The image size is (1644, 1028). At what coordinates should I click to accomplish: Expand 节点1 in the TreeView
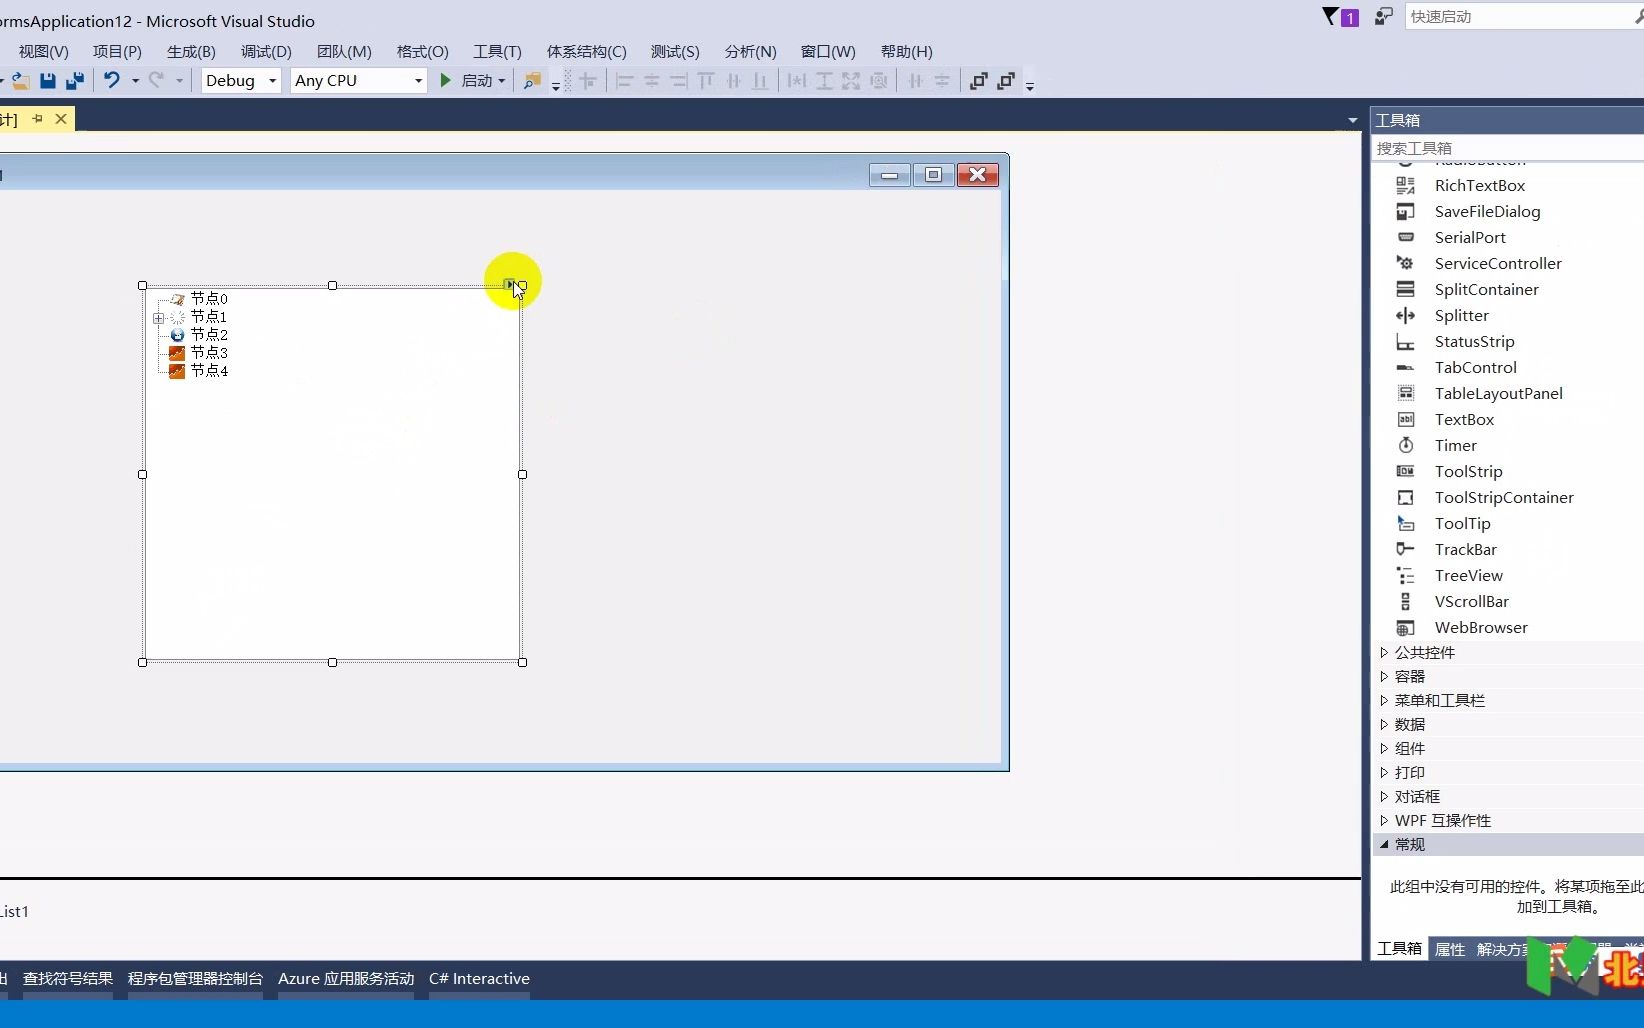point(158,318)
